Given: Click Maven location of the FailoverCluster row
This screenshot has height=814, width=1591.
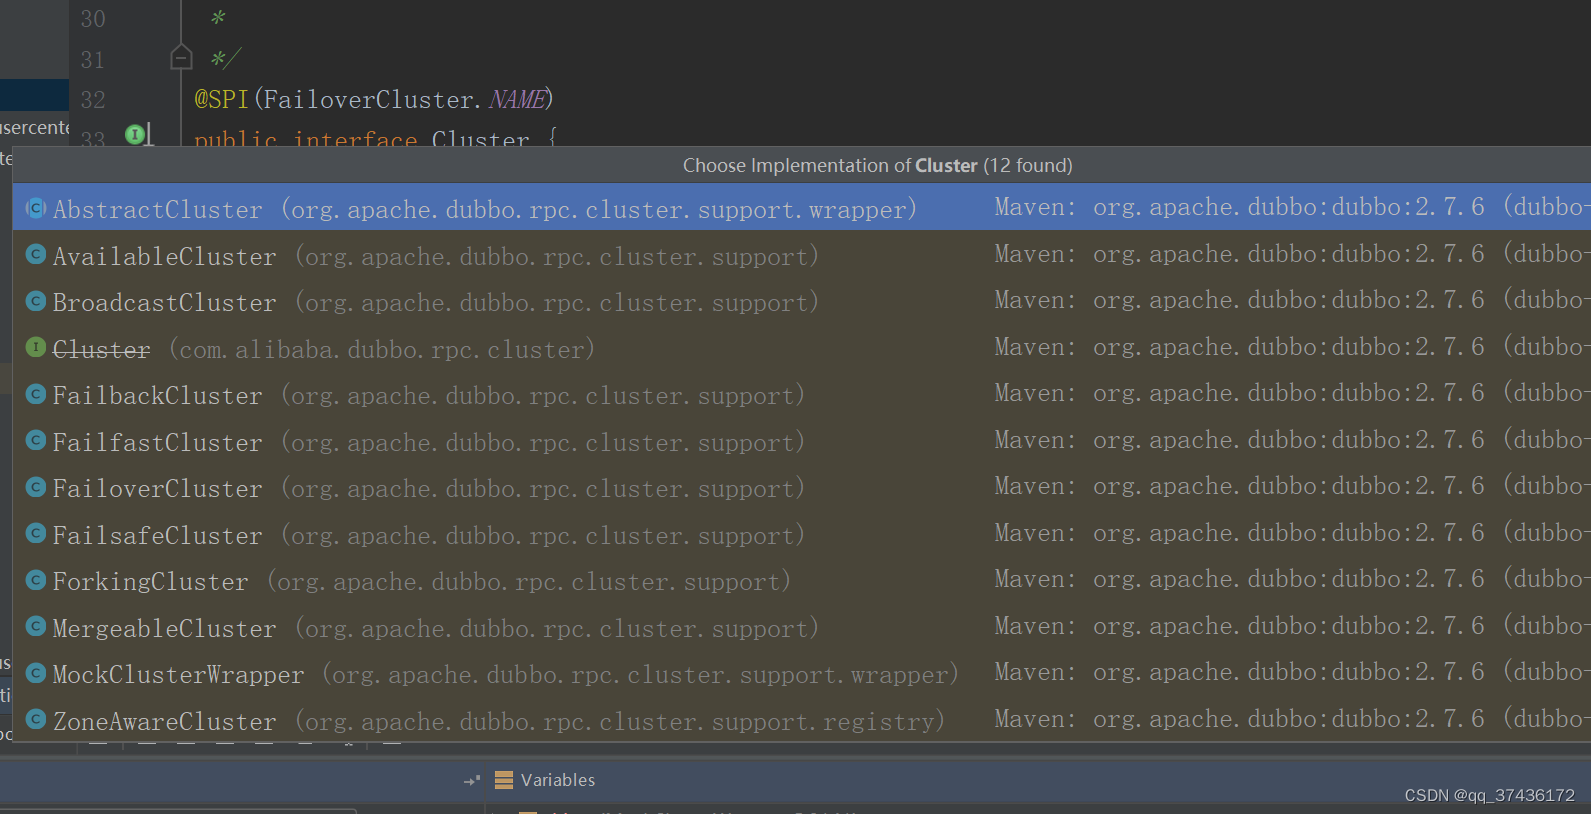Looking at the screenshot, I should (1292, 486).
